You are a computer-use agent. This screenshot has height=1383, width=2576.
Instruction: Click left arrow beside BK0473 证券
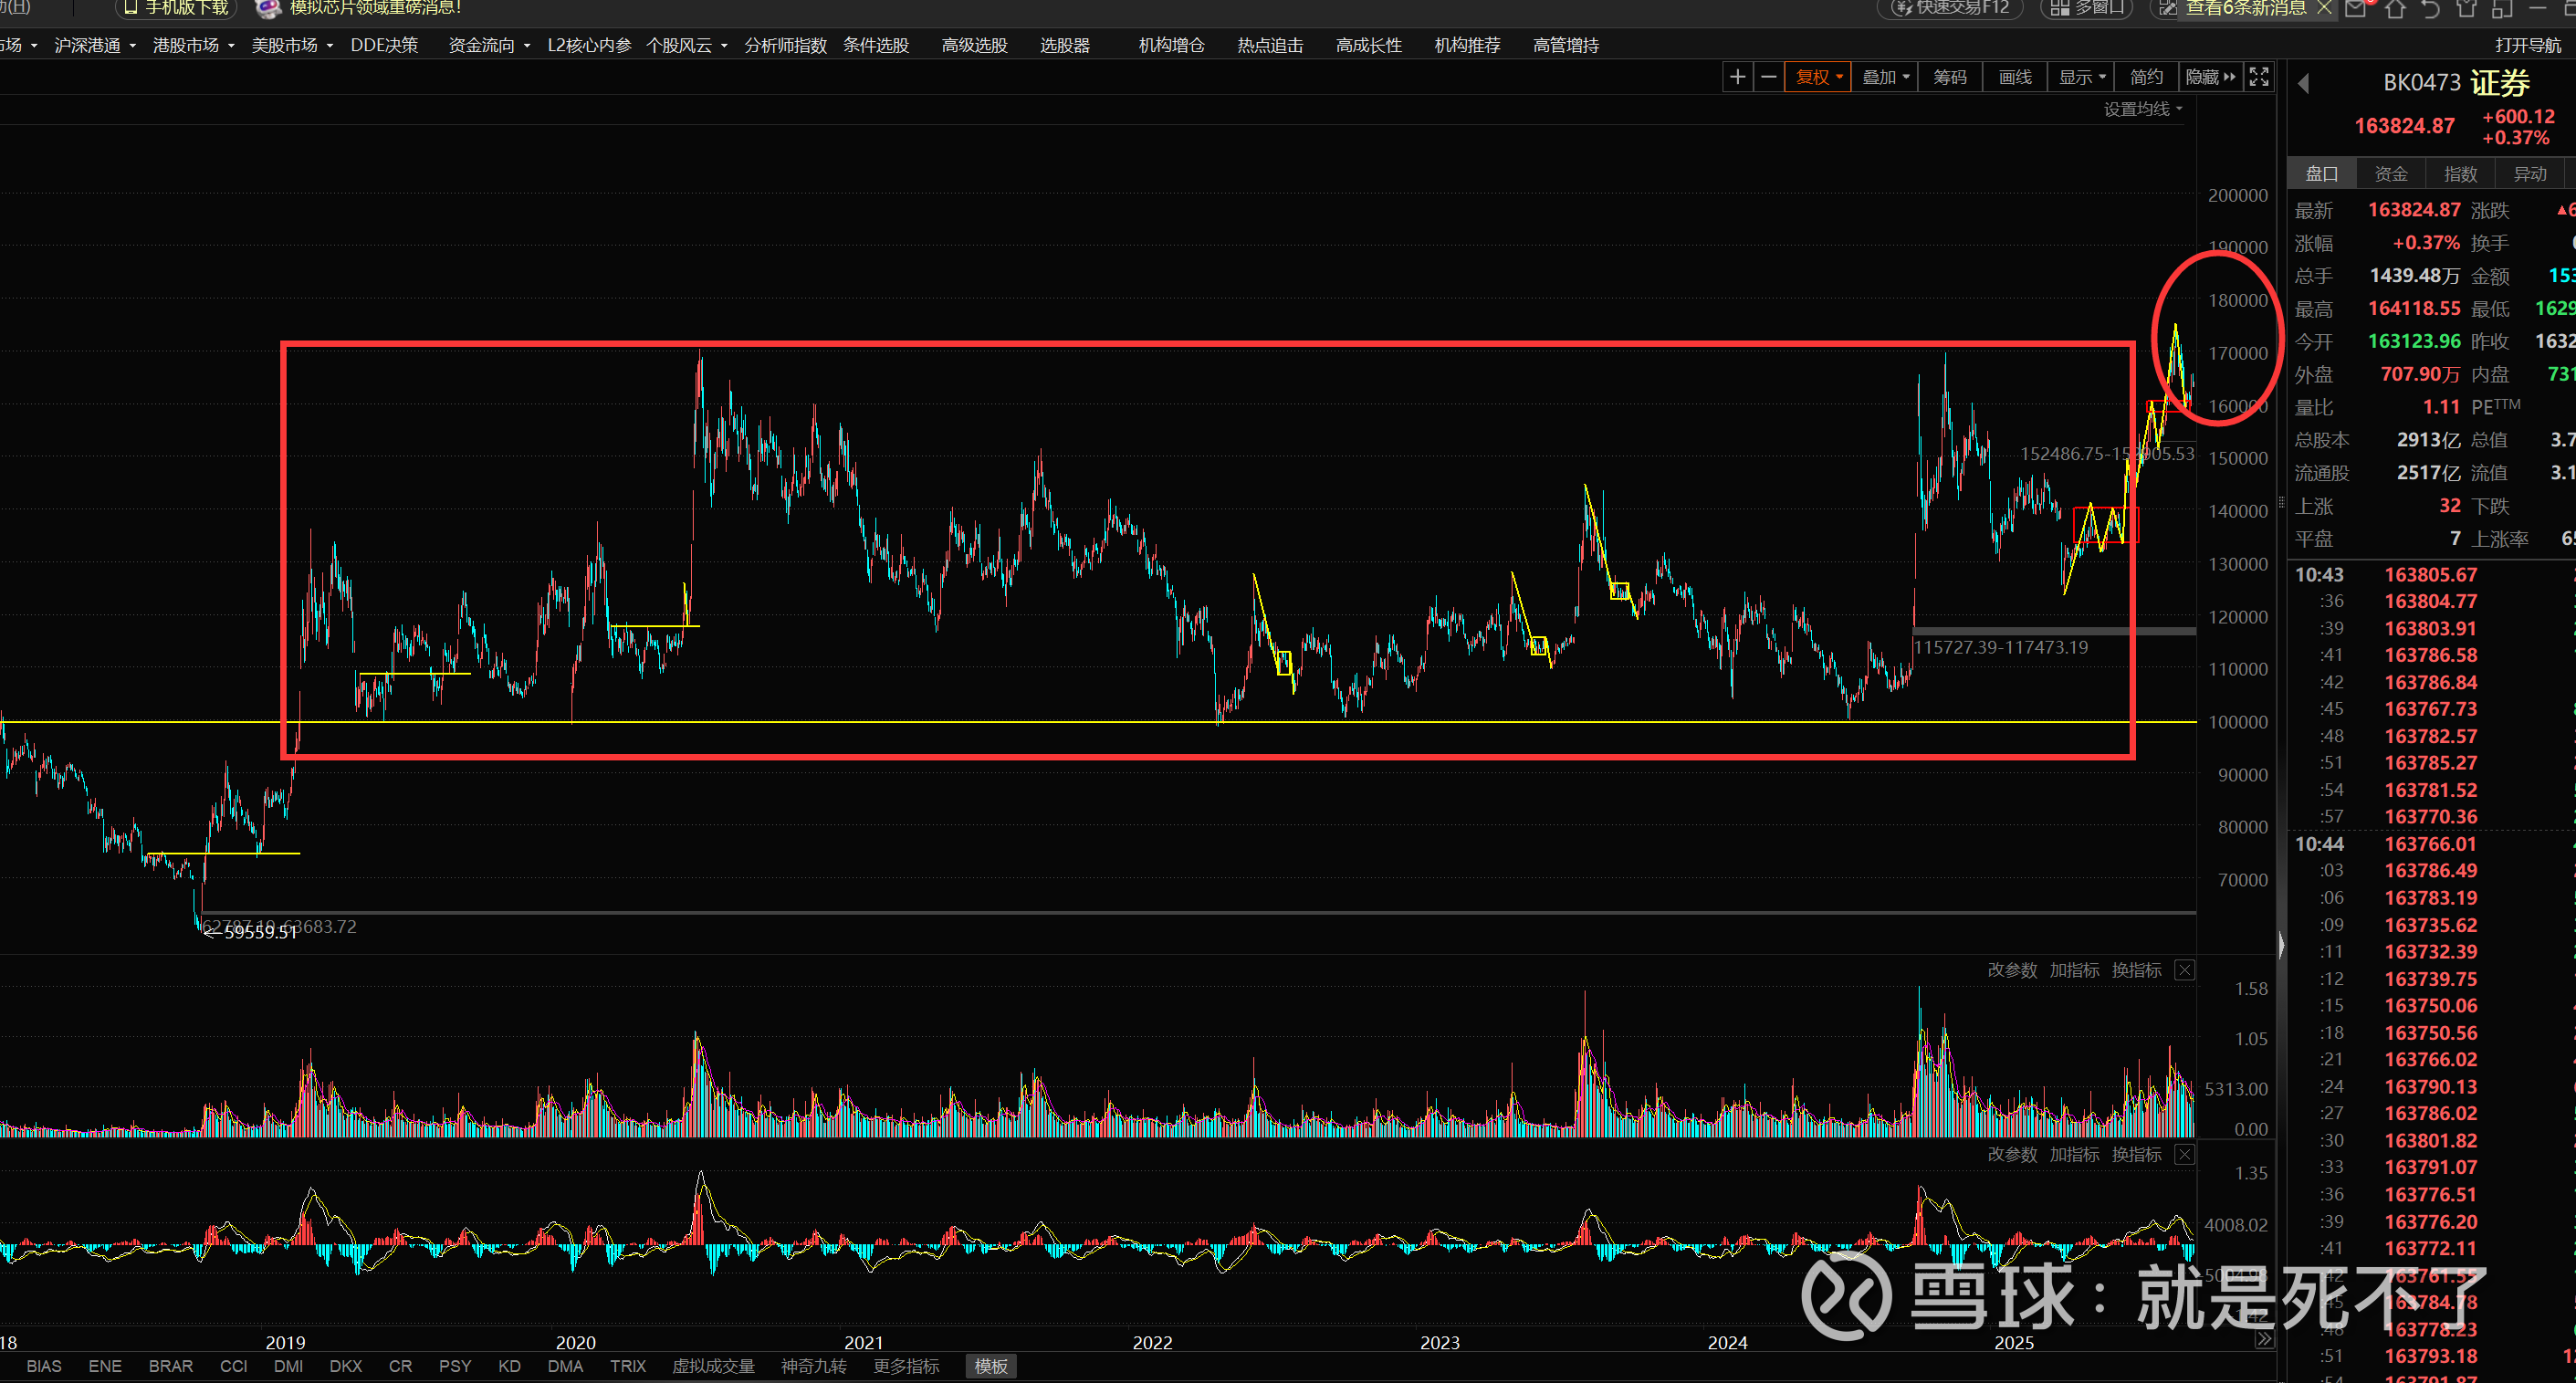[2304, 84]
